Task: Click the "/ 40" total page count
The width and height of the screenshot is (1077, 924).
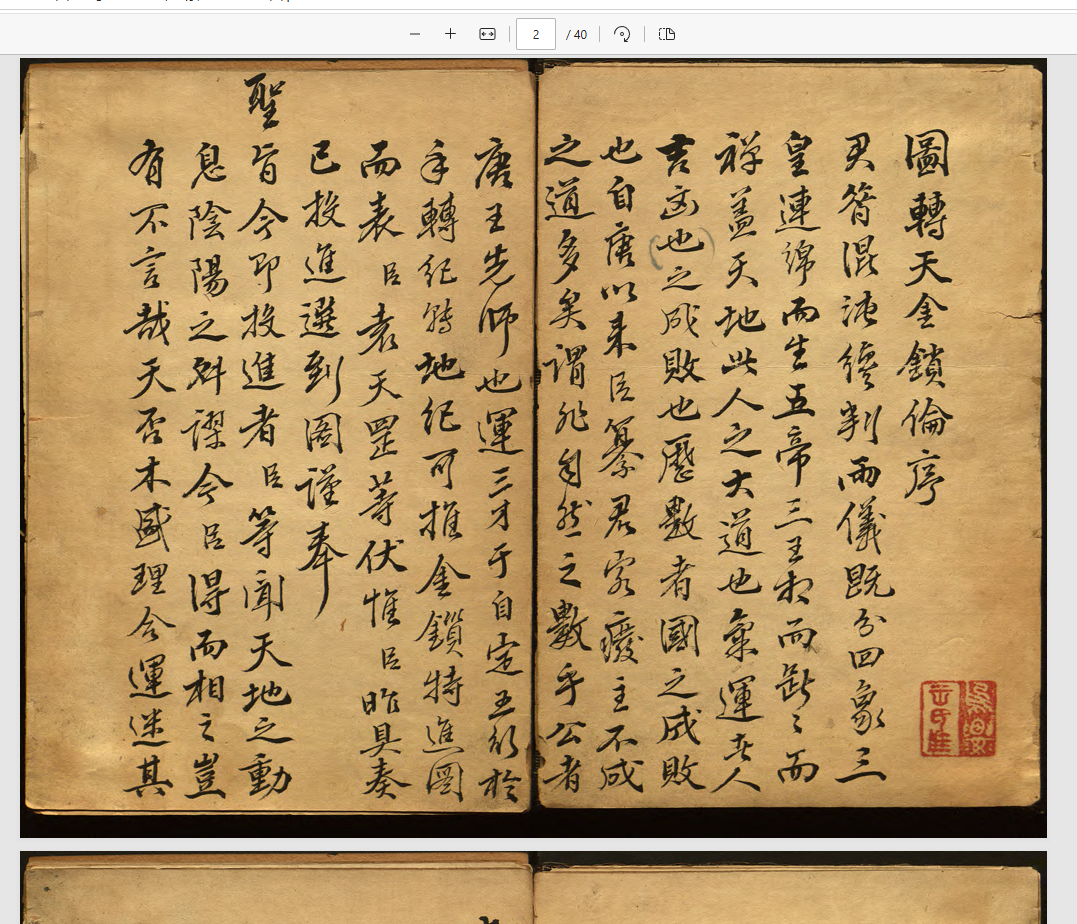Action: pos(577,34)
